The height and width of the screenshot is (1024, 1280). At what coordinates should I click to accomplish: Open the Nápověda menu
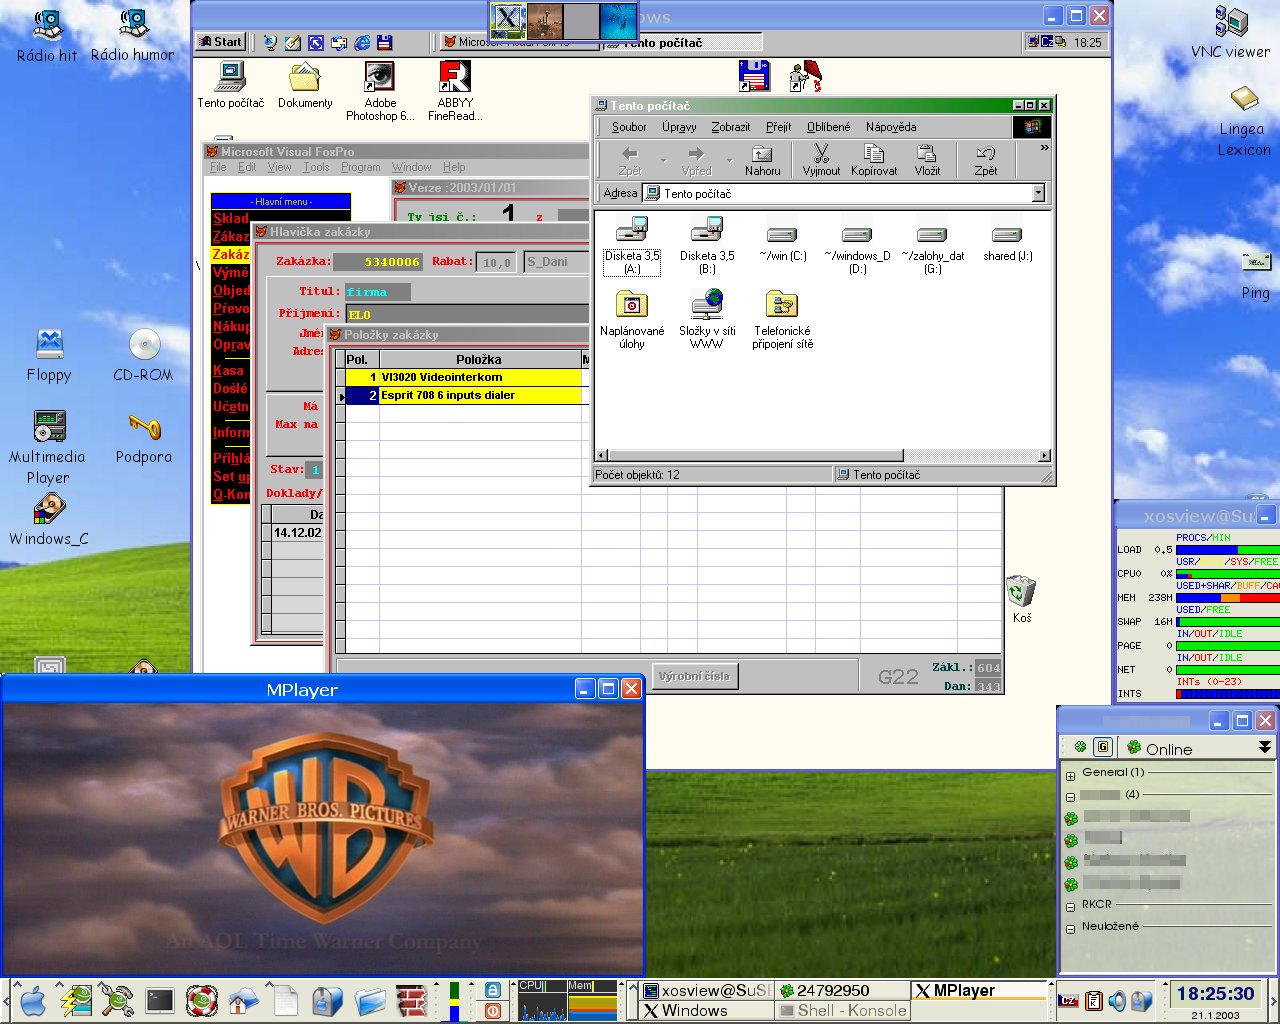(x=891, y=127)
